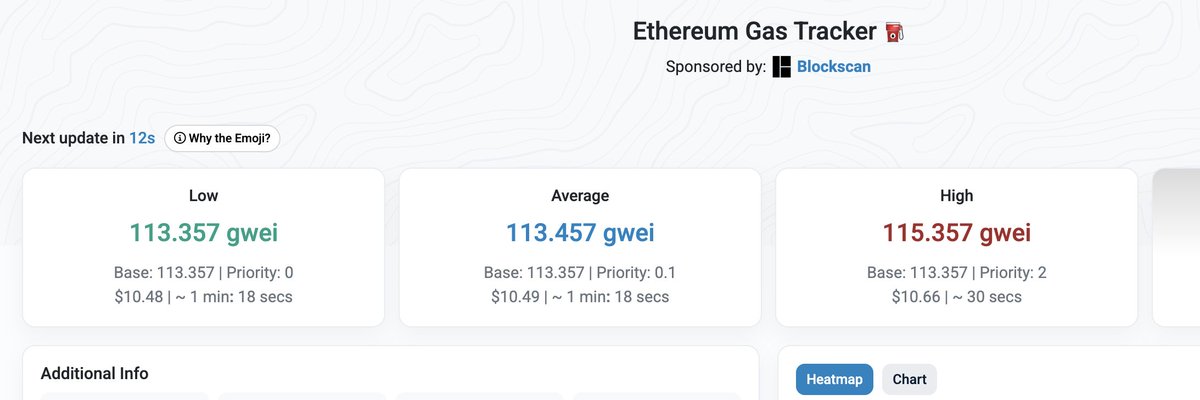Screen dimensions: 1200x400
Task: Switch to the Chart tab
Action: click(909, 380)
